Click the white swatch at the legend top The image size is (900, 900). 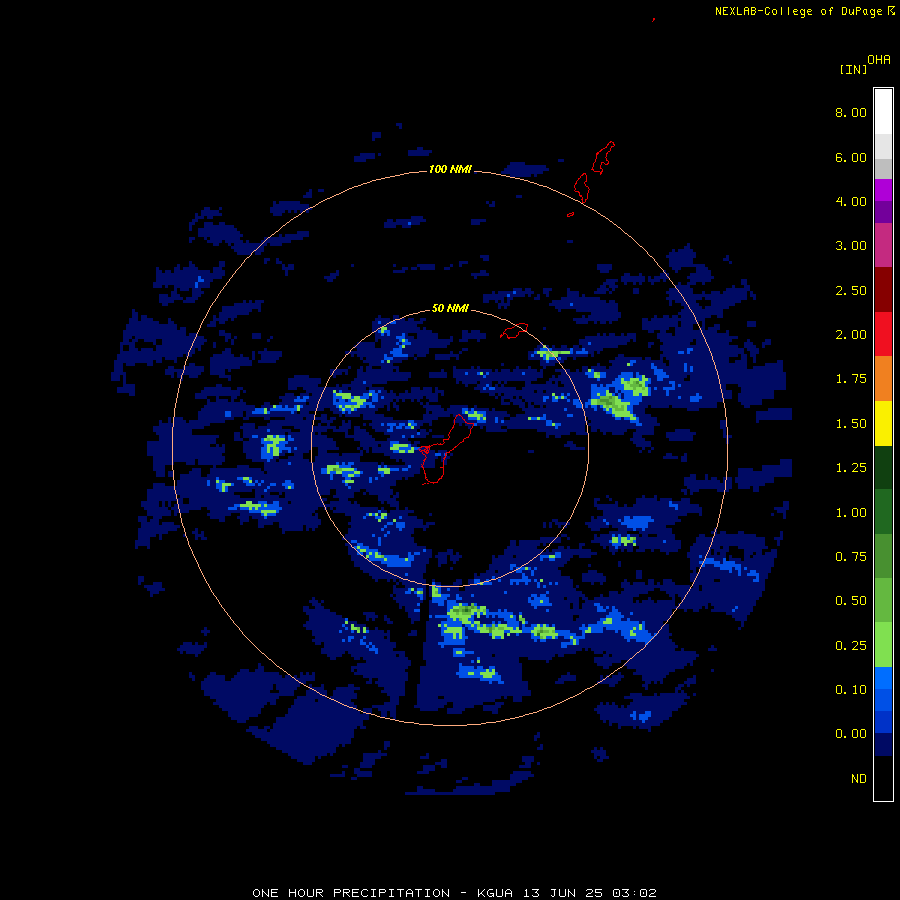(x=883, y=112)
